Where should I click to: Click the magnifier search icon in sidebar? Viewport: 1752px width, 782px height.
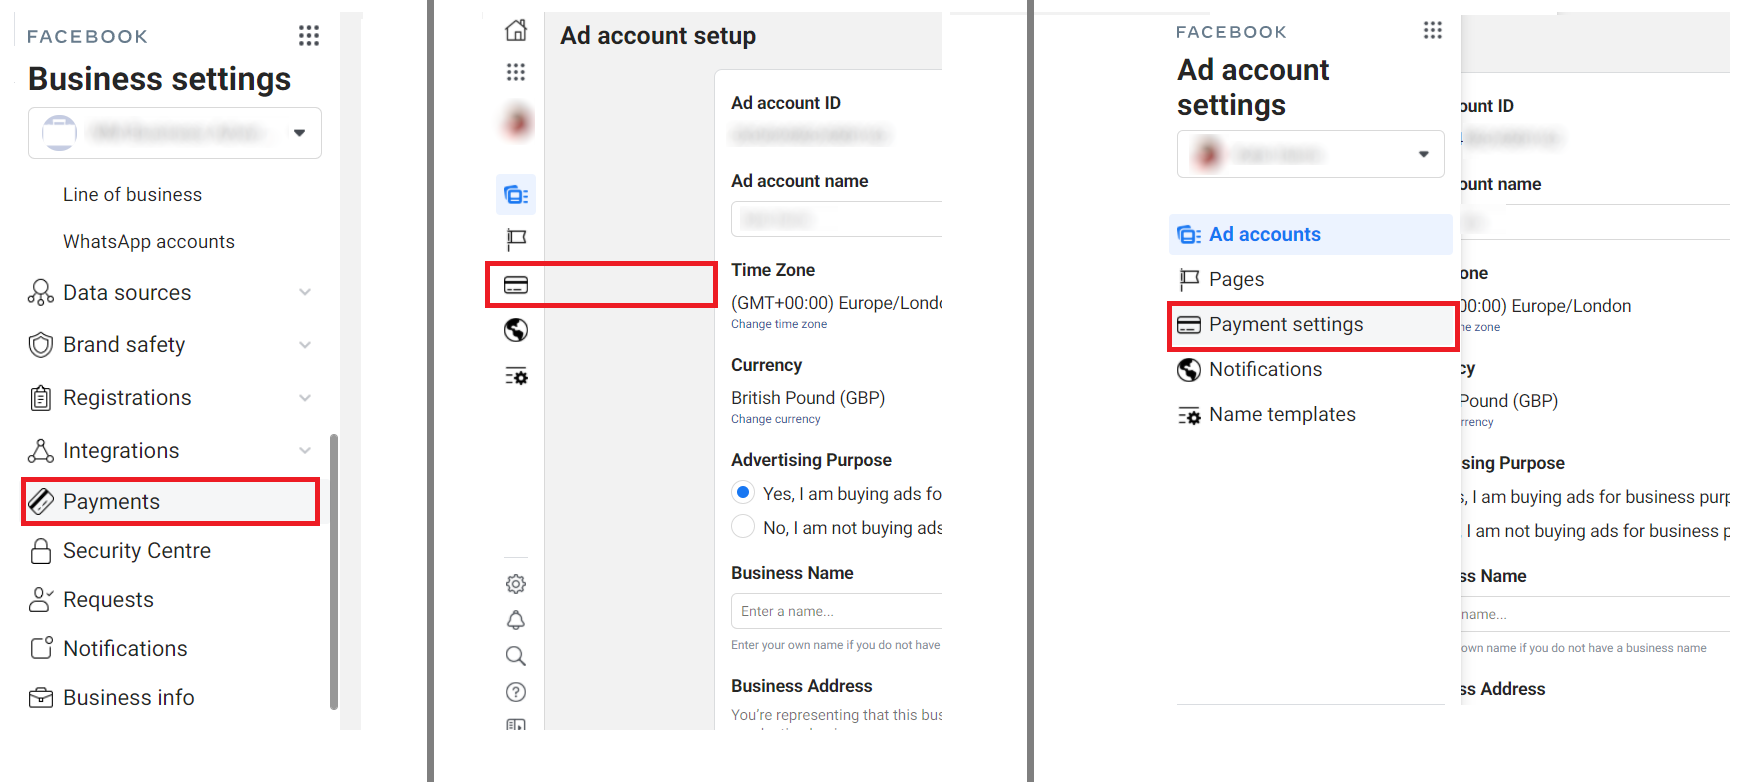coord(516,656)
